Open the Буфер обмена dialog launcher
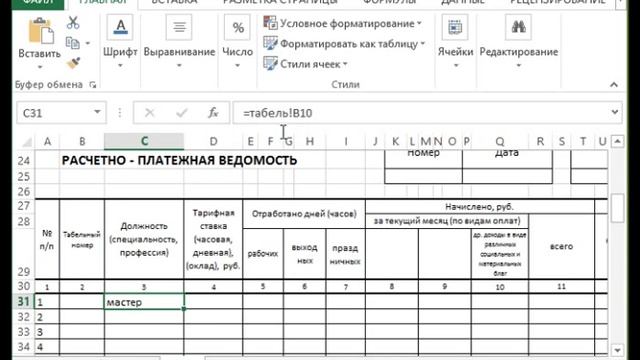This screenshot has width=640, height=360. (x=93, y=85)
